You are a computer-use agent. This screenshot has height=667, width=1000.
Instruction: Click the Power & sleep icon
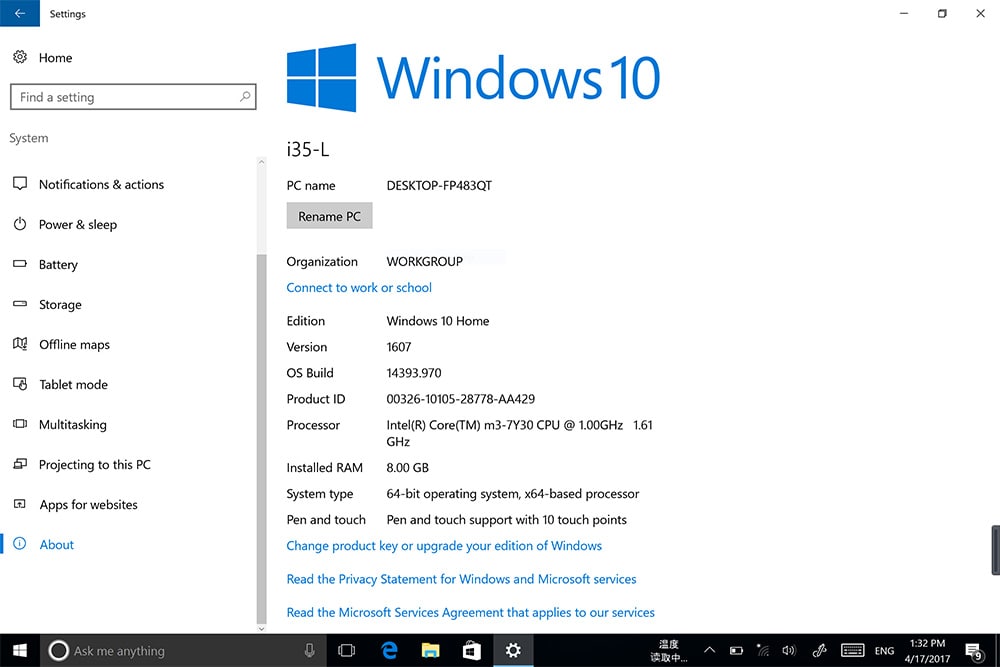click(20, 224)
